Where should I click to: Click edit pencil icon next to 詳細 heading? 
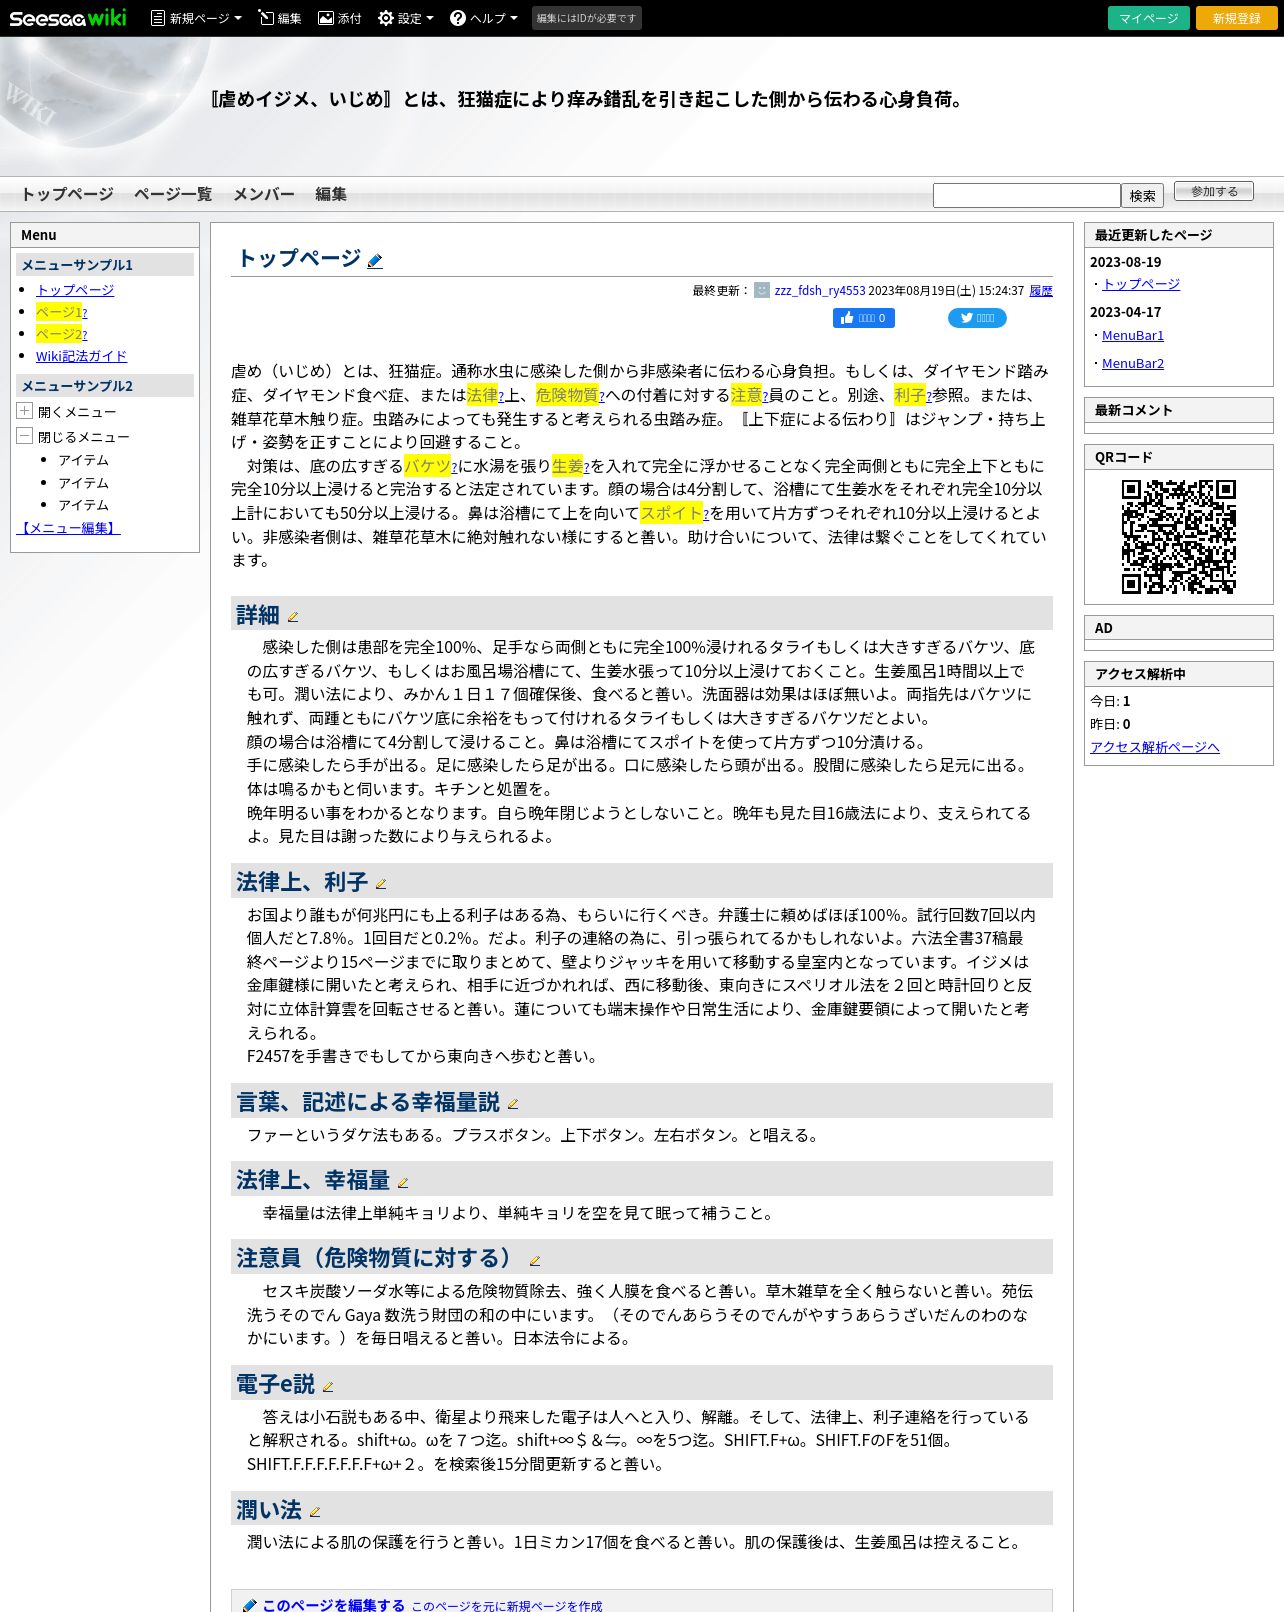[x=292, y=617]
